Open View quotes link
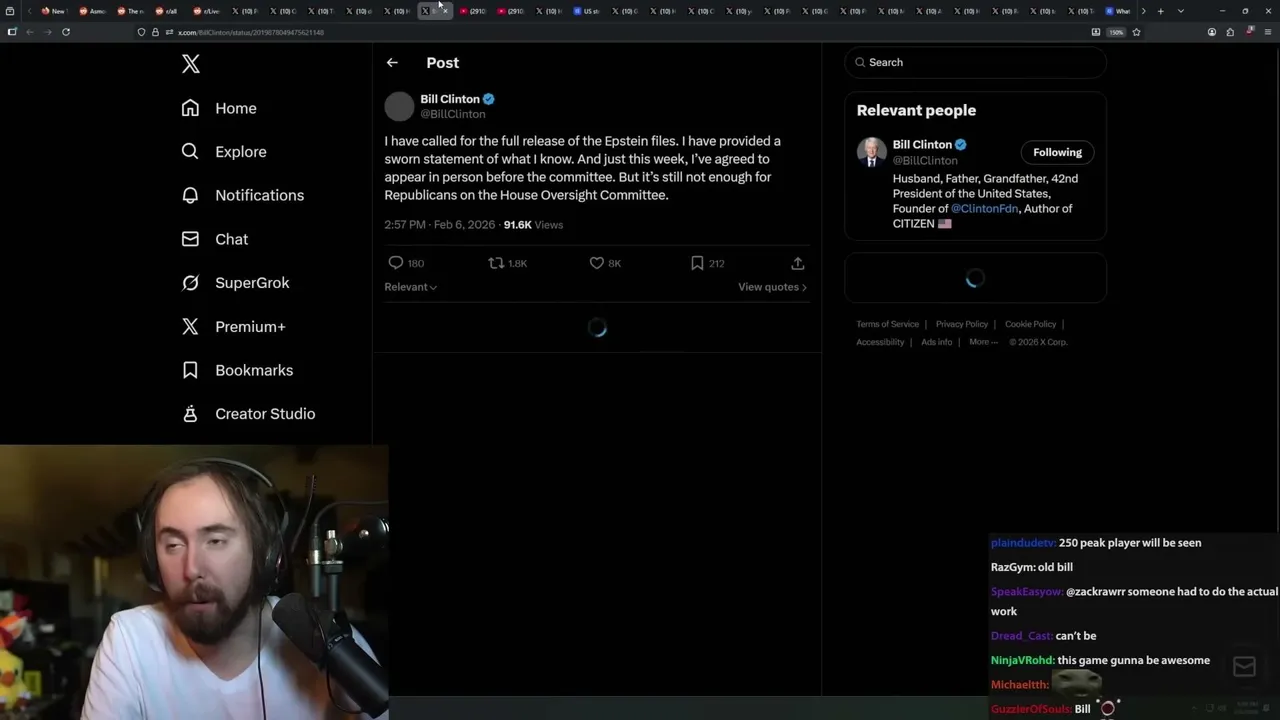The height and width of the screenshot is (720, 1280). click(x=772, y=287)
